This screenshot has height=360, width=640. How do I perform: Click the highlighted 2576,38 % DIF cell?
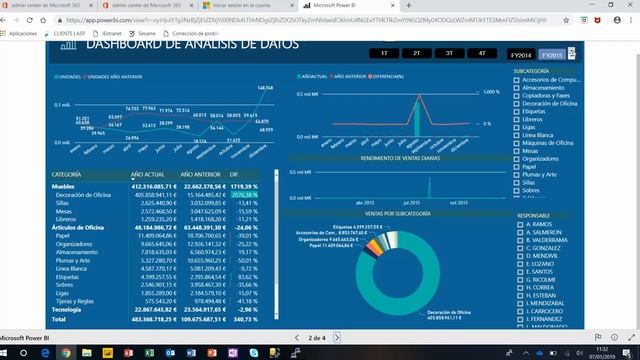tap(244, 195)
